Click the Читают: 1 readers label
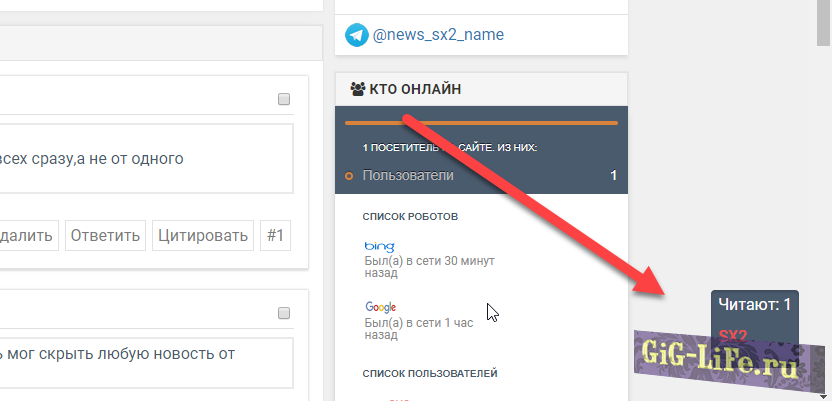 pos(755,304)
